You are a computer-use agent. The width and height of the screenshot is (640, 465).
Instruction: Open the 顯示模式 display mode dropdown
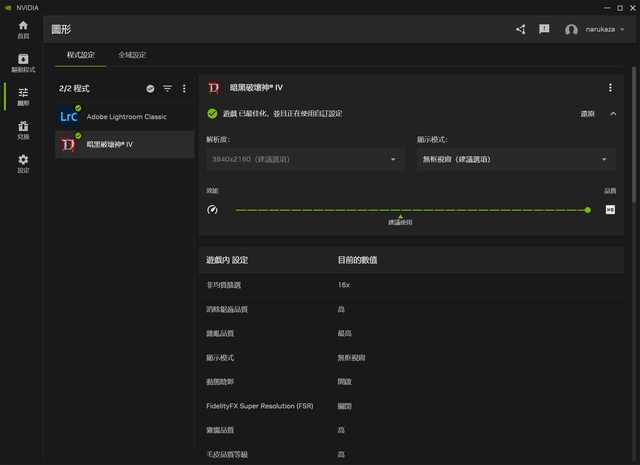click(516, 159)
